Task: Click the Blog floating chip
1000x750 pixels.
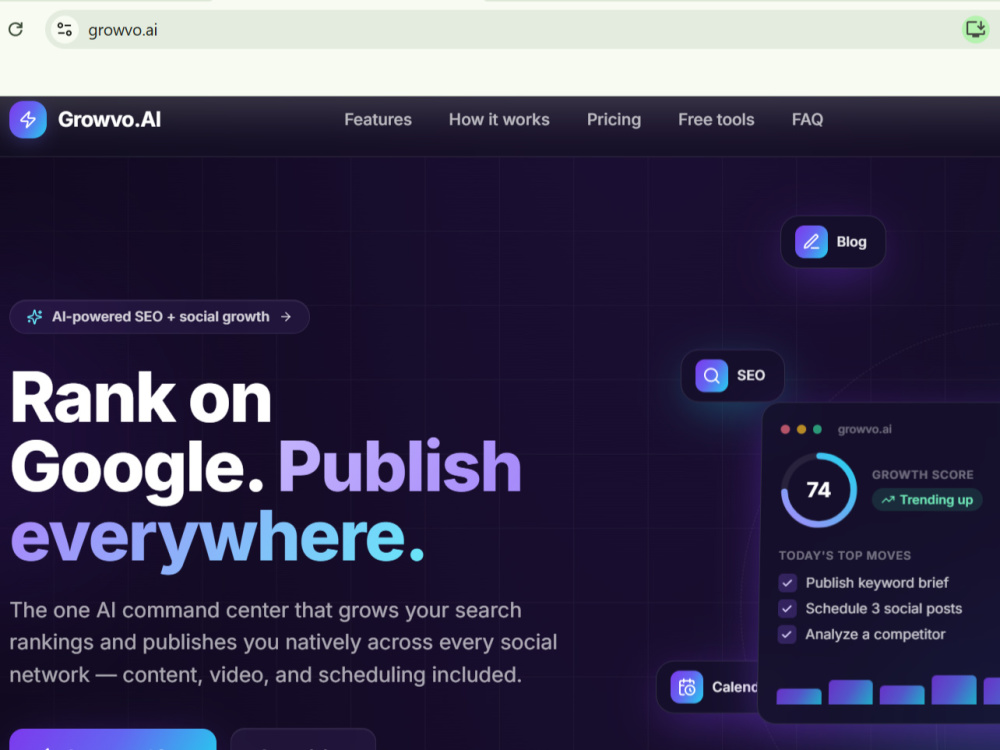Action: click(833, 242)
